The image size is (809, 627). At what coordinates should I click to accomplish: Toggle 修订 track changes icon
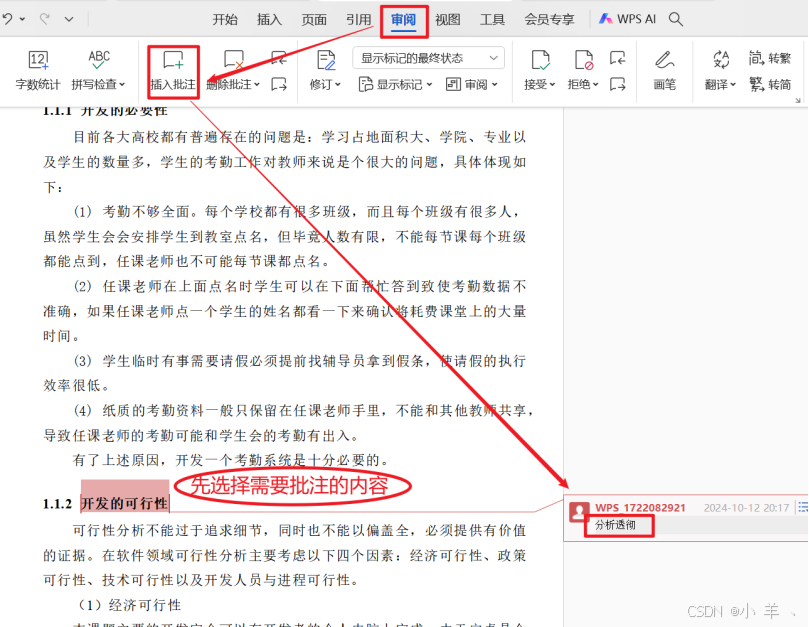(326, 60)
